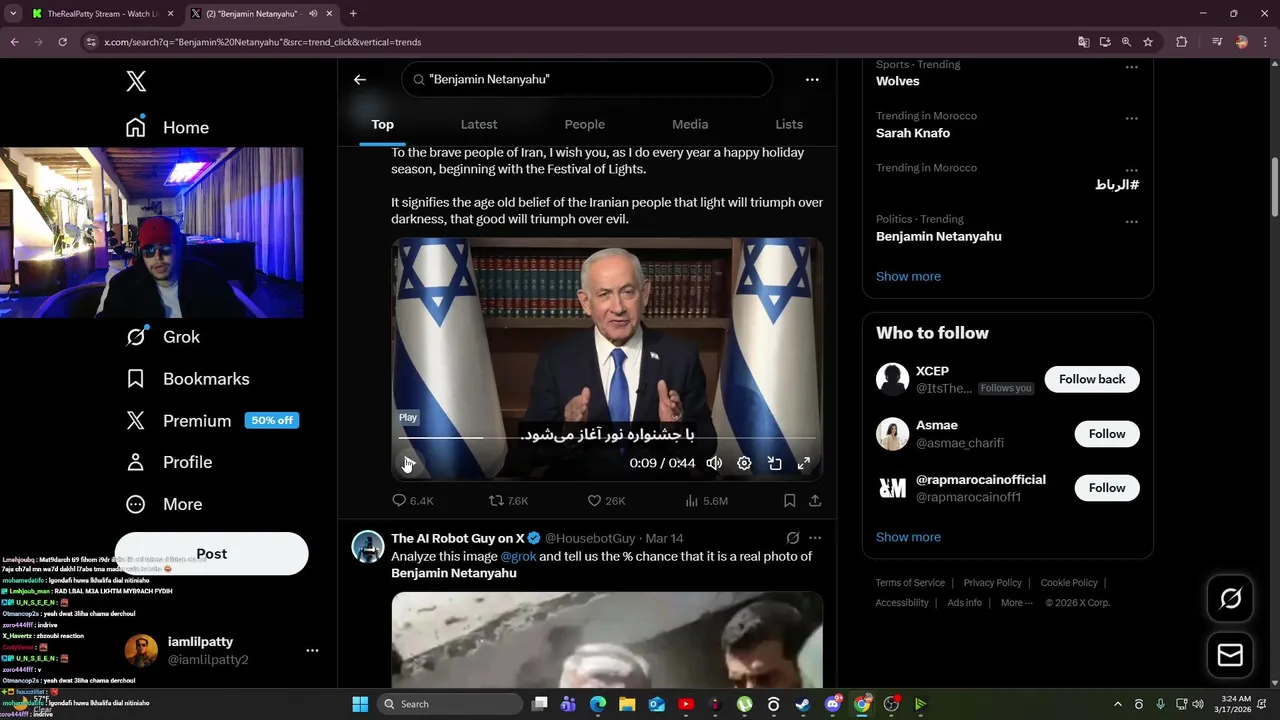The width and height of the screenshot is (1280, 720).
Task: Show more trends
Action: pyautogui.click(x=908, y=276)
